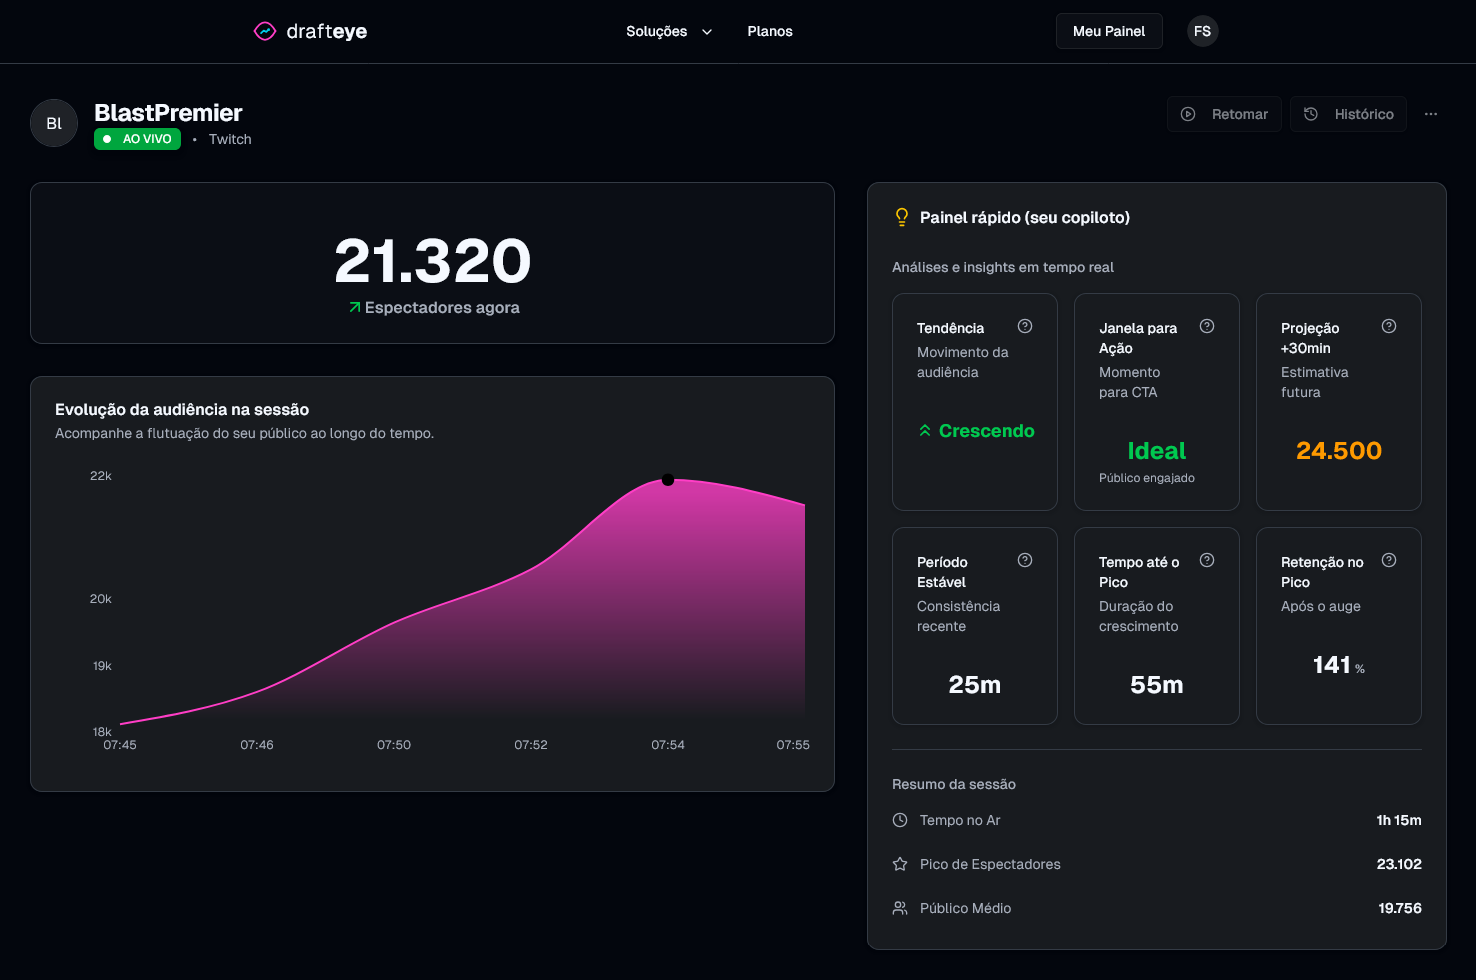Open the Soluções dropdown menu
1476x980 pixels.
click(x=669, y=31)
